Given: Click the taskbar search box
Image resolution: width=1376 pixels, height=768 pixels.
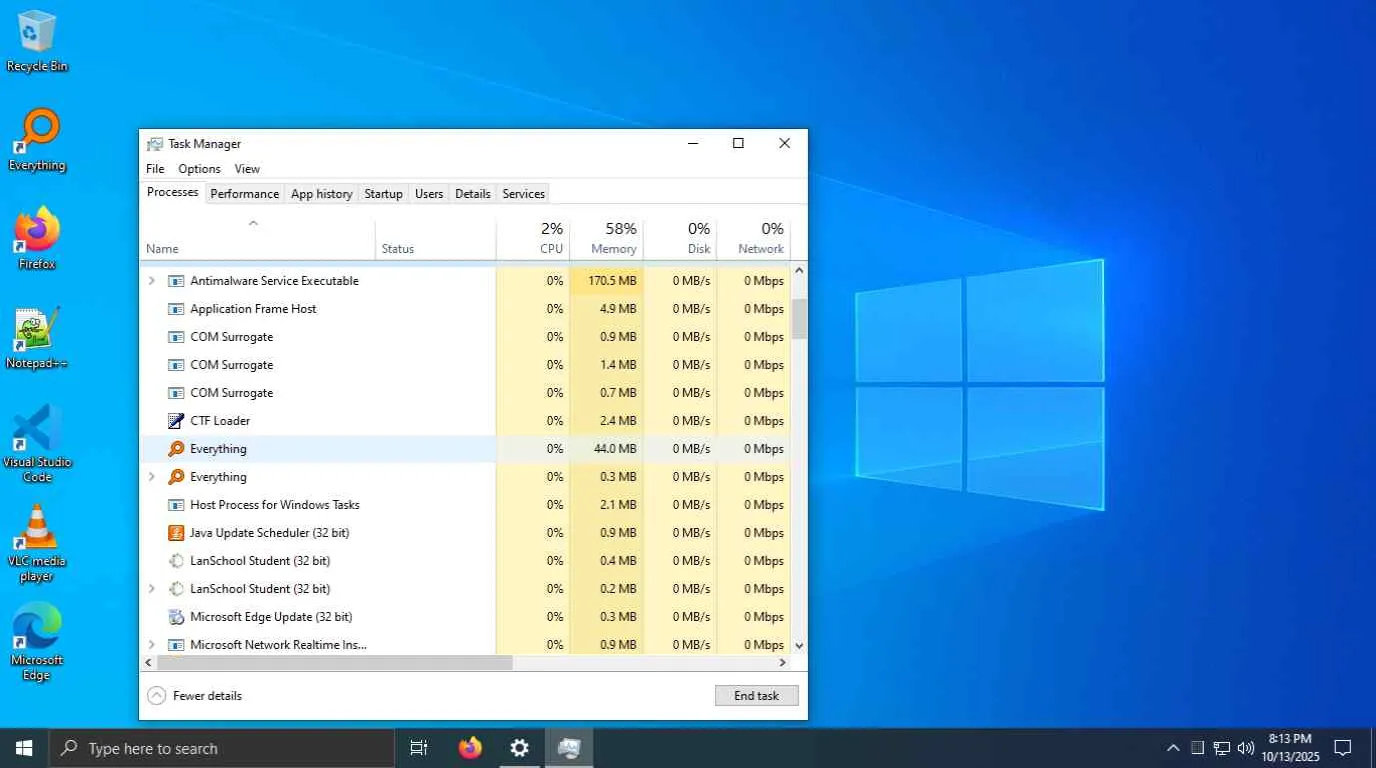Looking at the screenshot, I should coord(222,748).
